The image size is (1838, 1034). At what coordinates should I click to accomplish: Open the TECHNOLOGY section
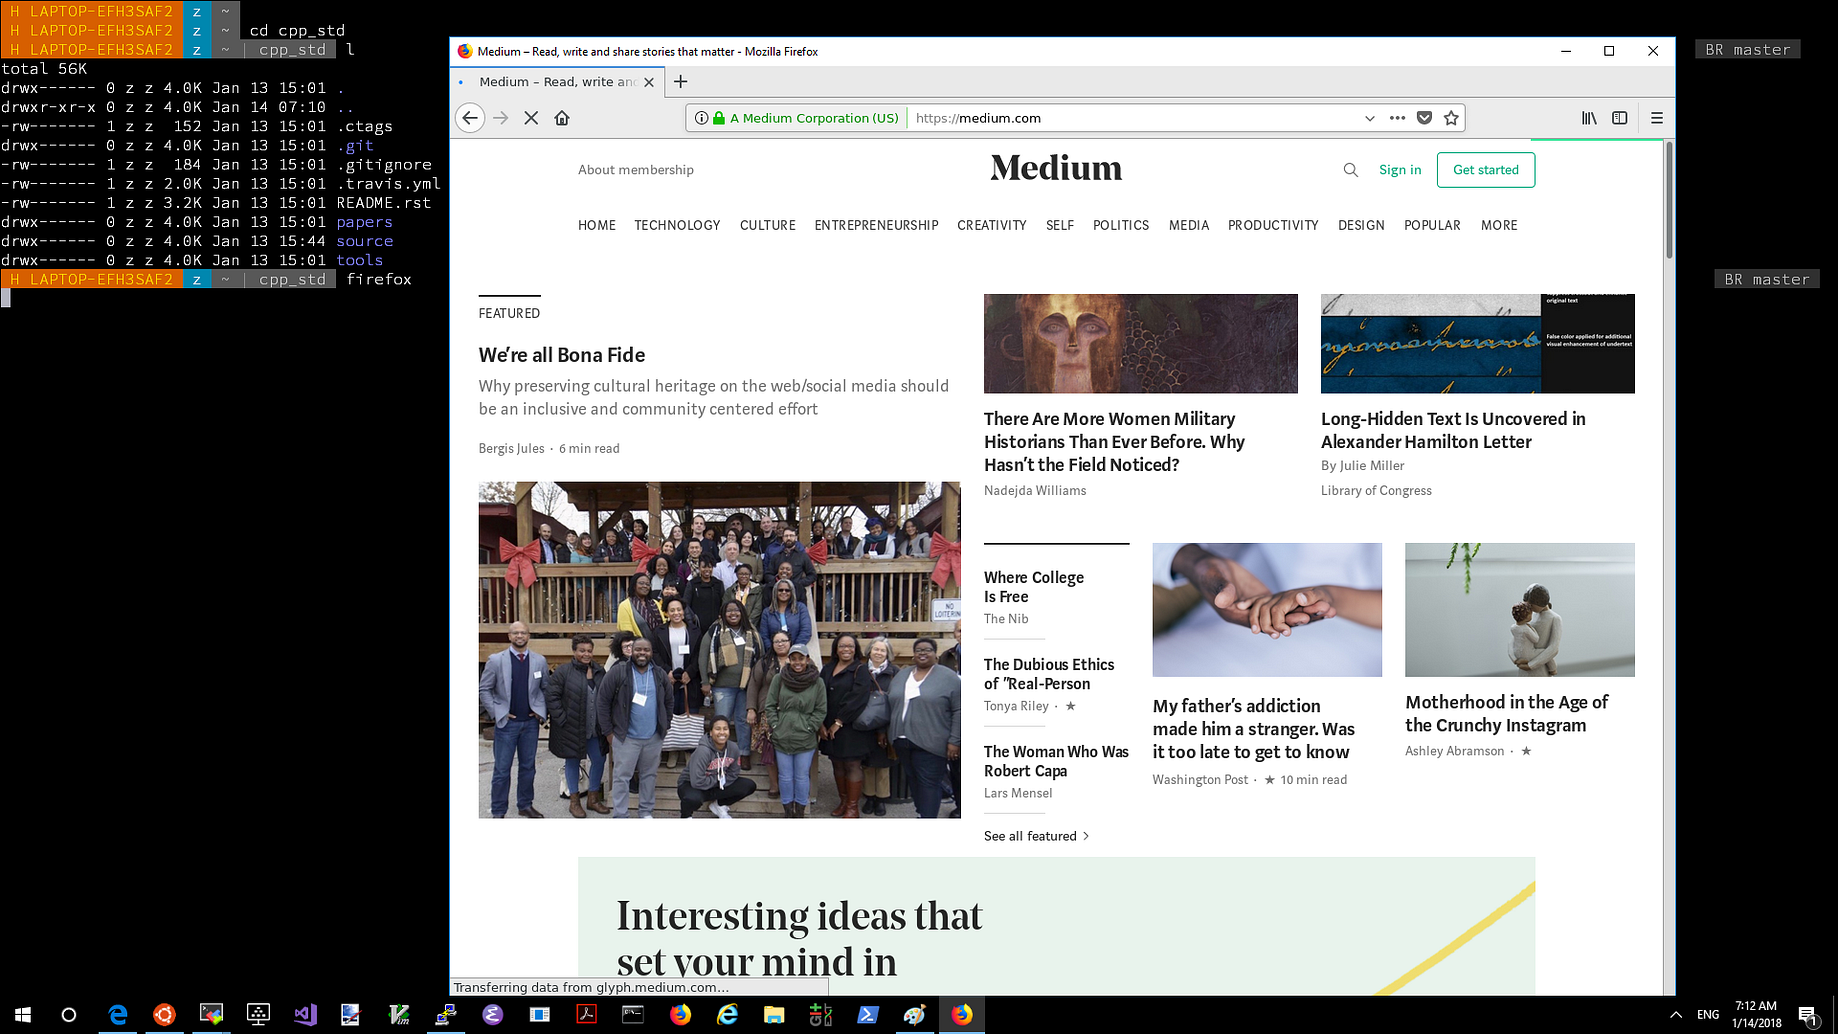(x=677, y=225)
